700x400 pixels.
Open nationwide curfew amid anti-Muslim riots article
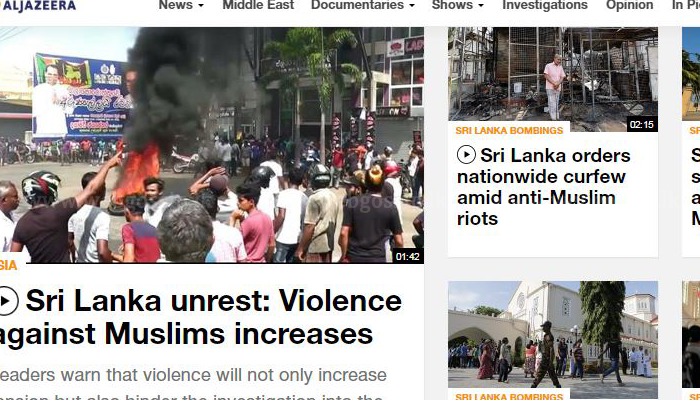(544, 187)
